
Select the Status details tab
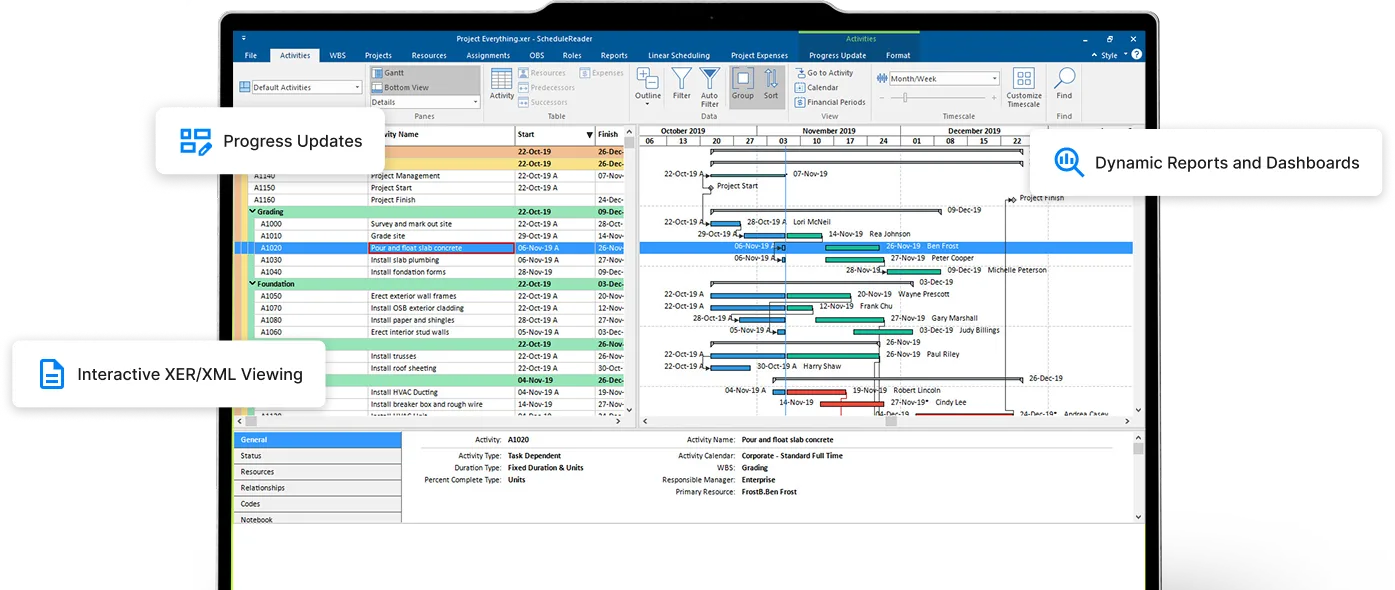point(318,456)
